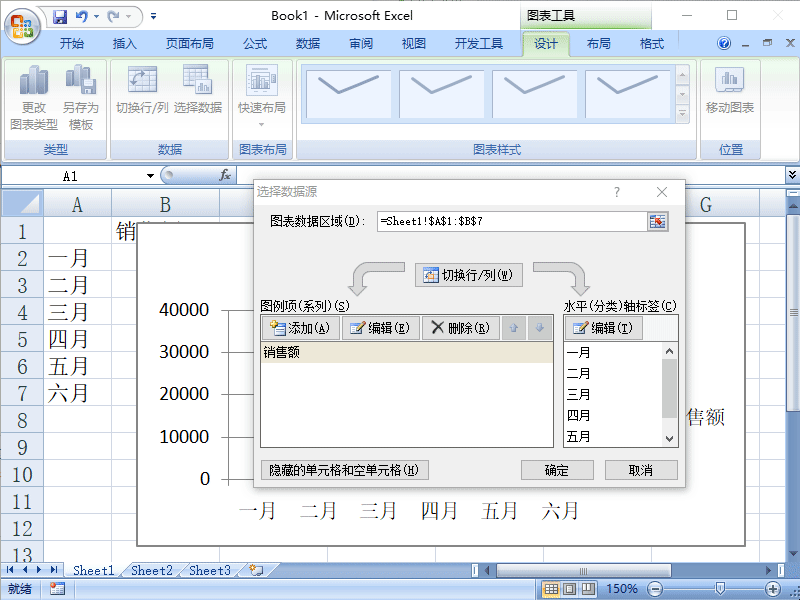The height and width of the screenshot is (600, 800).
Task: Click the Redo arrow icon
Action: point(114,17)
